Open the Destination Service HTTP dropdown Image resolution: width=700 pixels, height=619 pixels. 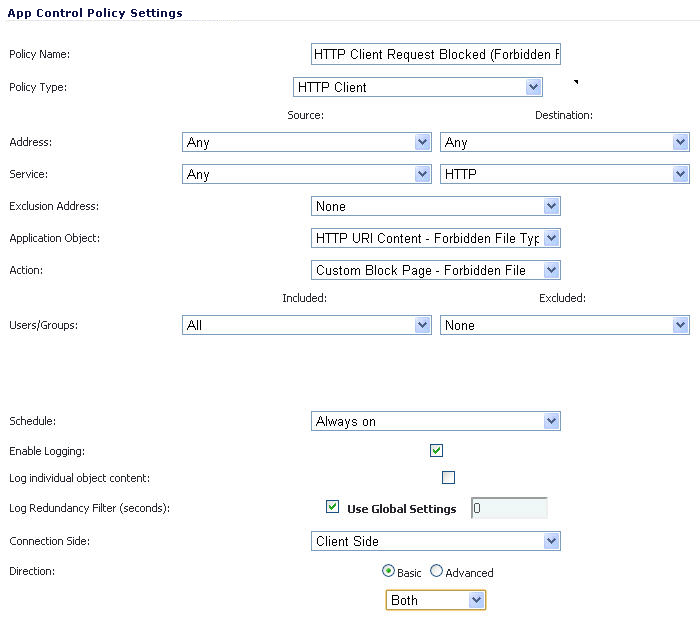pyautogui.click(x=565, y=174)
